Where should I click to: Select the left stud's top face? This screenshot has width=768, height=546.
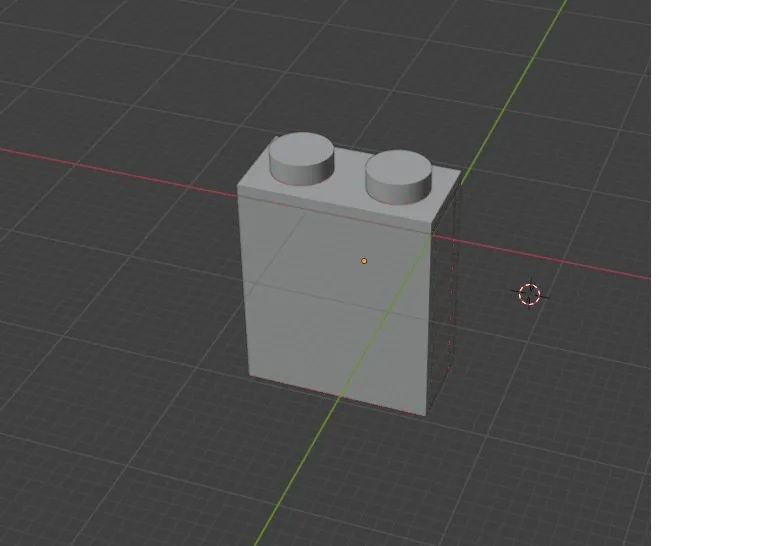coord(301,149)
